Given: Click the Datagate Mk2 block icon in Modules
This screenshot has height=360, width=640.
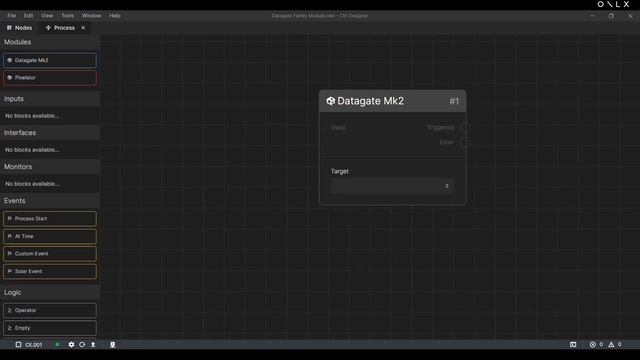Looking at the screenshot, I should (x=9, y=60).
